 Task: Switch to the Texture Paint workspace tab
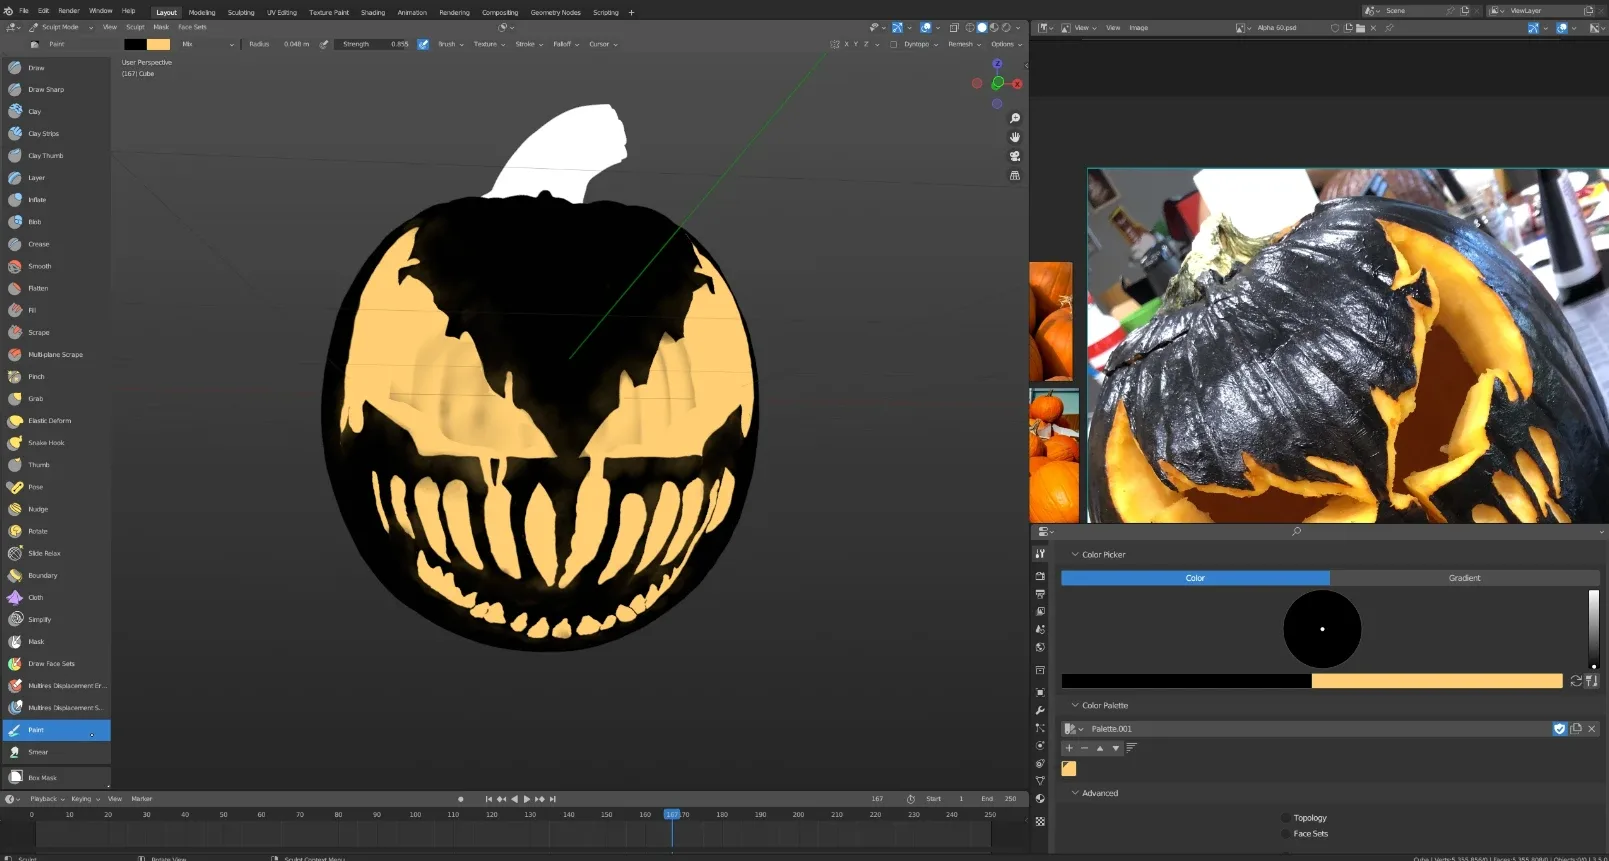328,13
